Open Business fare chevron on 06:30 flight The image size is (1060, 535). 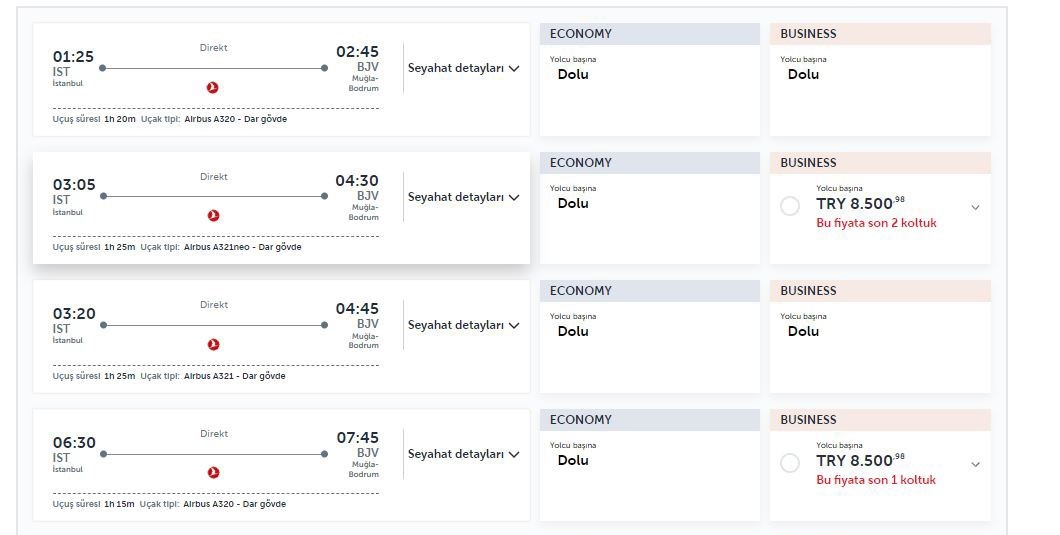[975, 464]
